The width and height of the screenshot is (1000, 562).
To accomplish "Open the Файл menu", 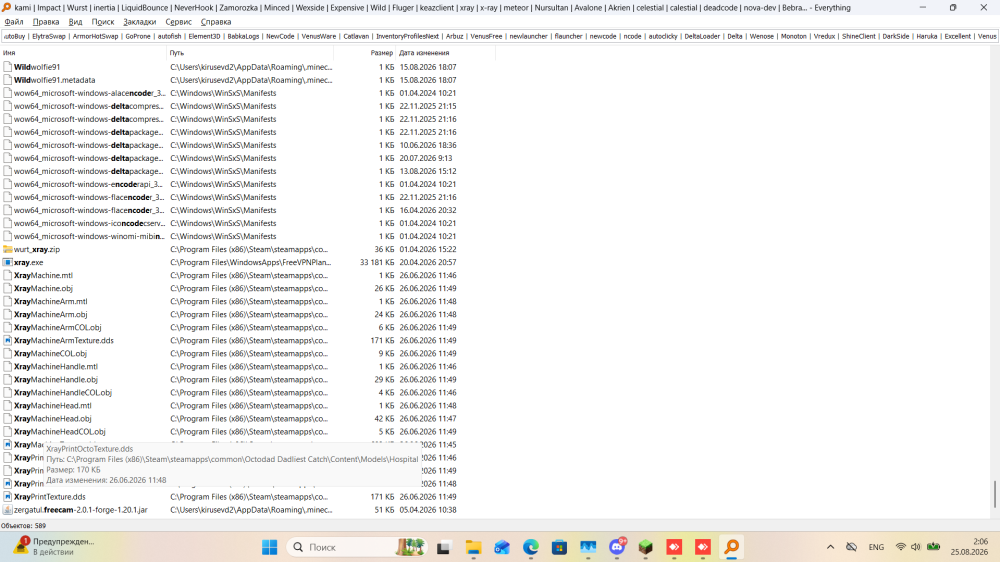I will [x=14, y=22].
